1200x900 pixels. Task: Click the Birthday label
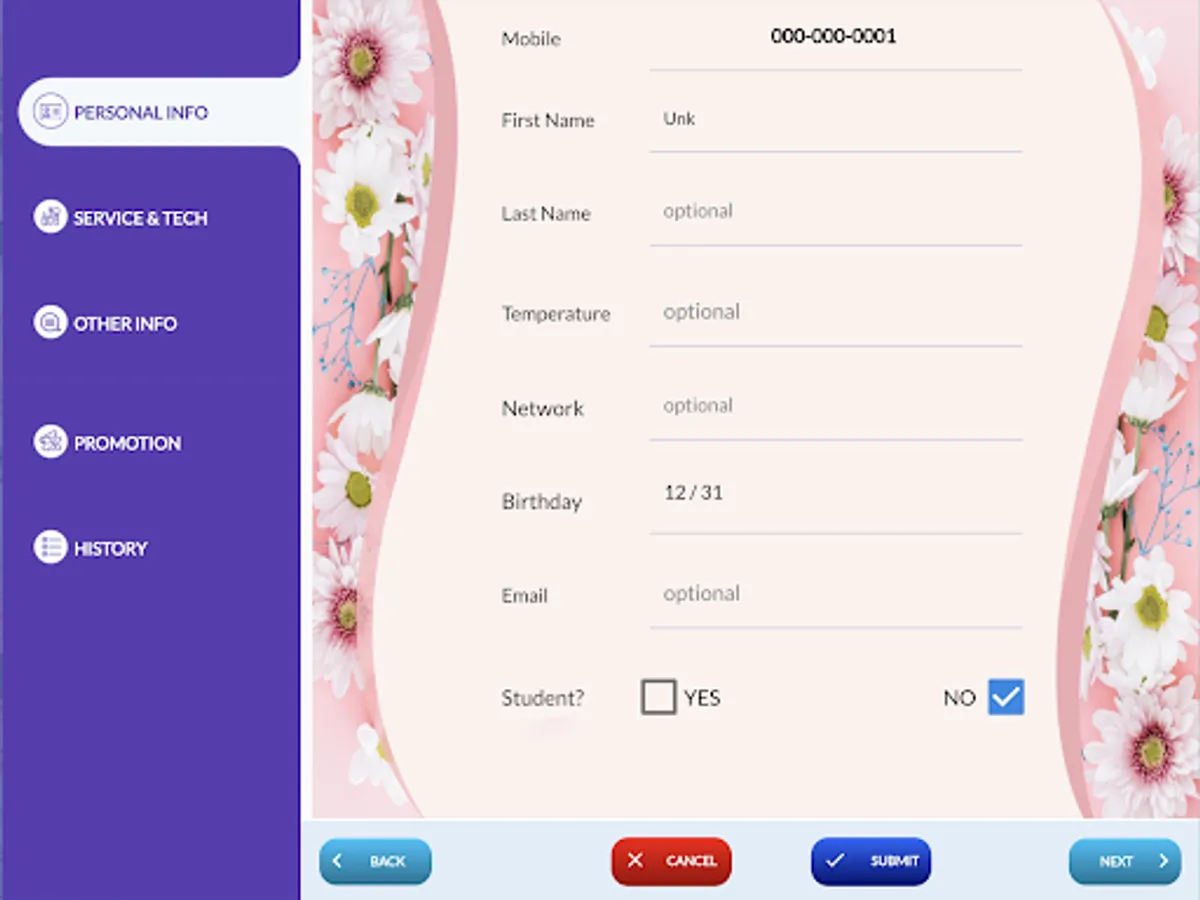(x=542, y=502)
